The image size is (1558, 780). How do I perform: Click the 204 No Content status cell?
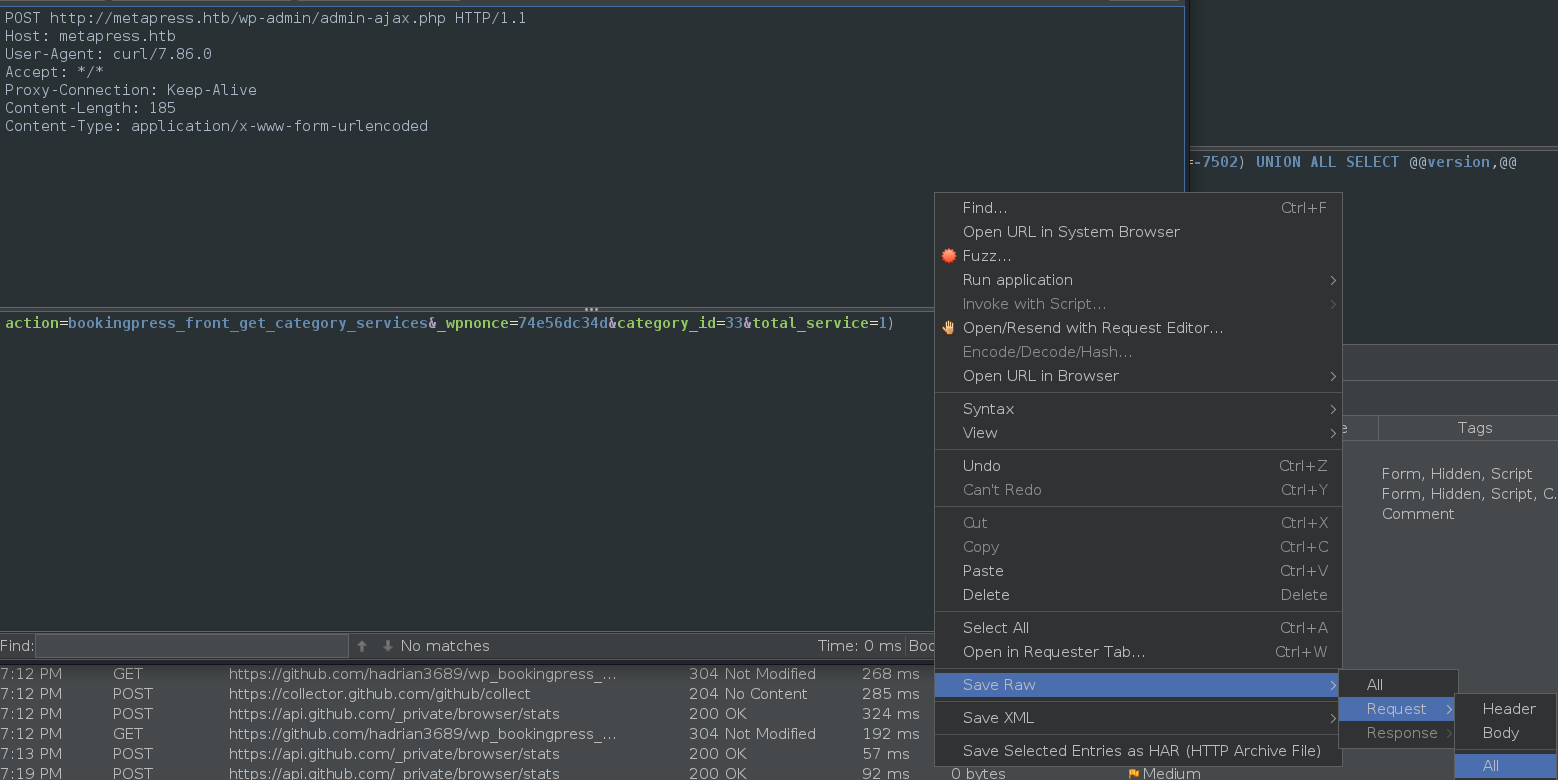click(x=748, y=694)
